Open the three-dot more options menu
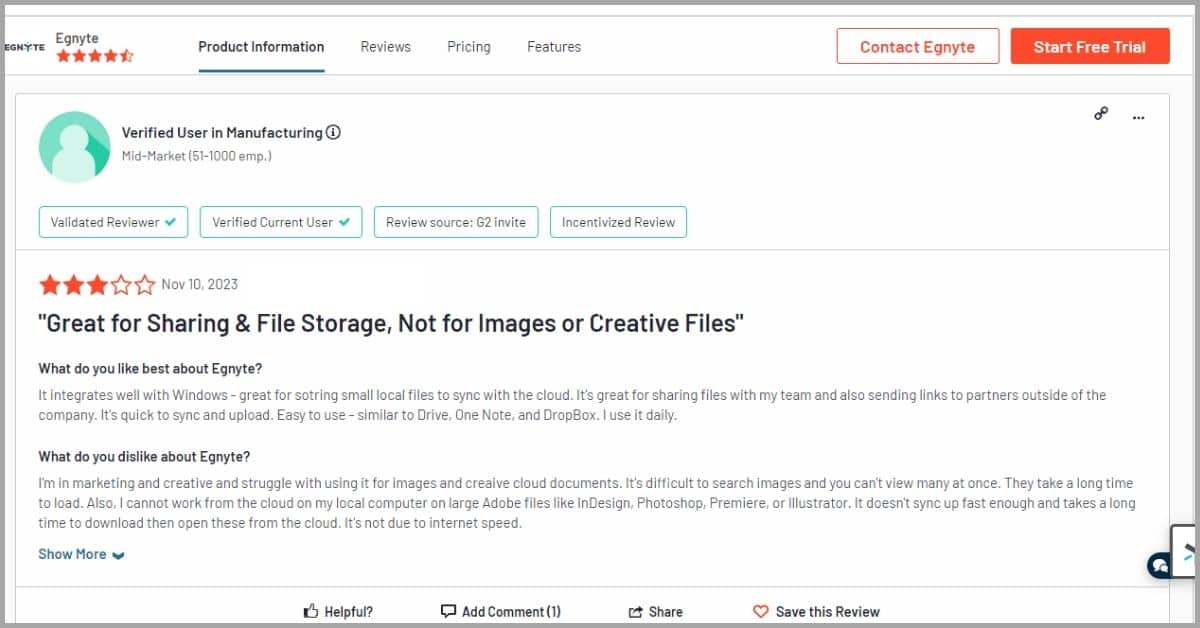This screenshot has height=628, width=1200. tap(1138, 117)
